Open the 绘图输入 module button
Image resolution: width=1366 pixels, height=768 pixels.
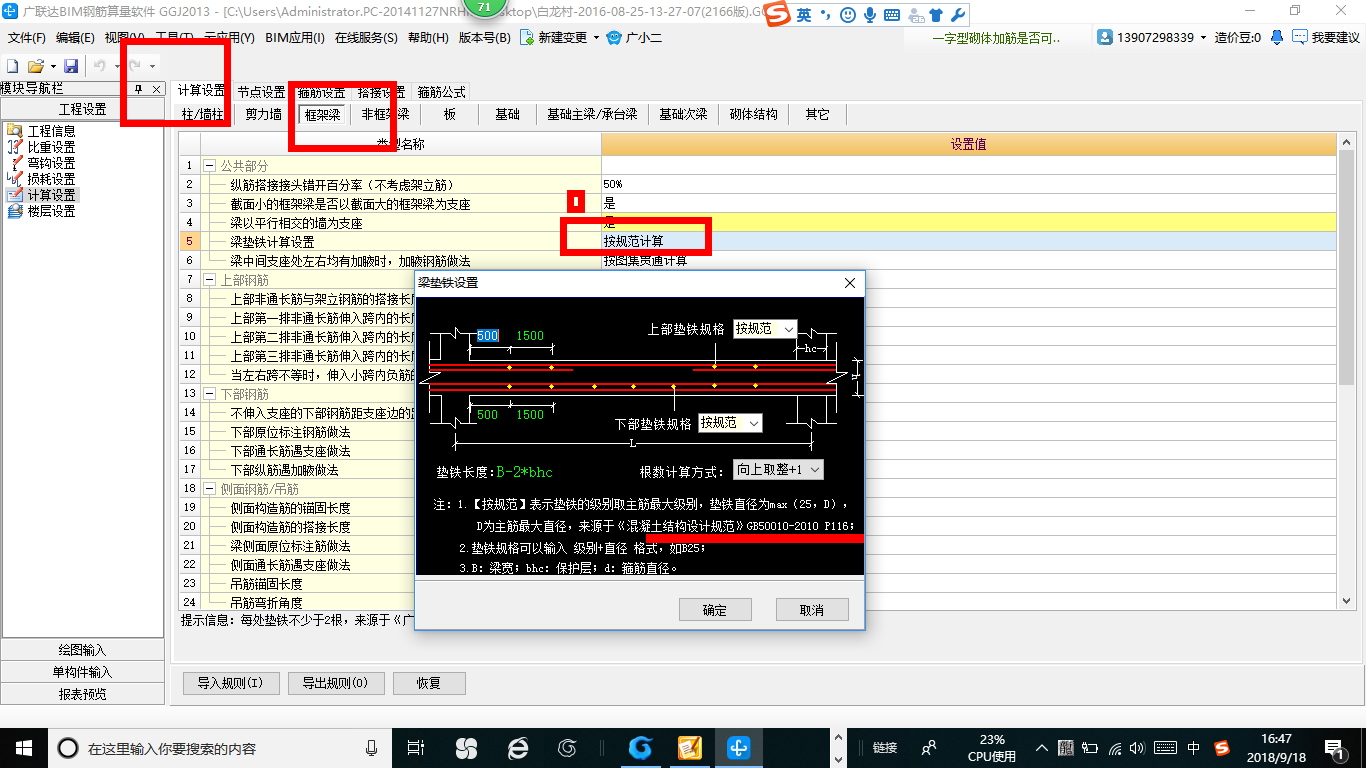point(82,650)
